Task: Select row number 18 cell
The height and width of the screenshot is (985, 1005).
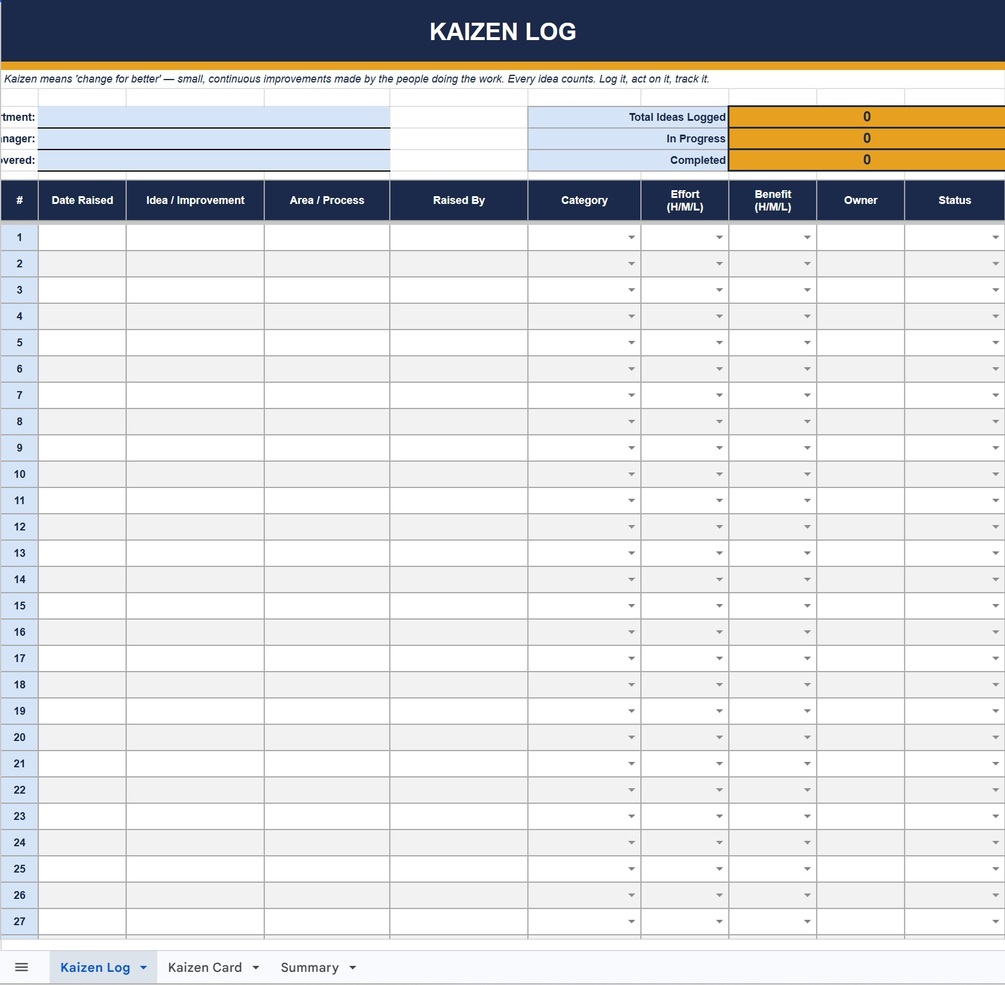Action: (x=19, y=684)
